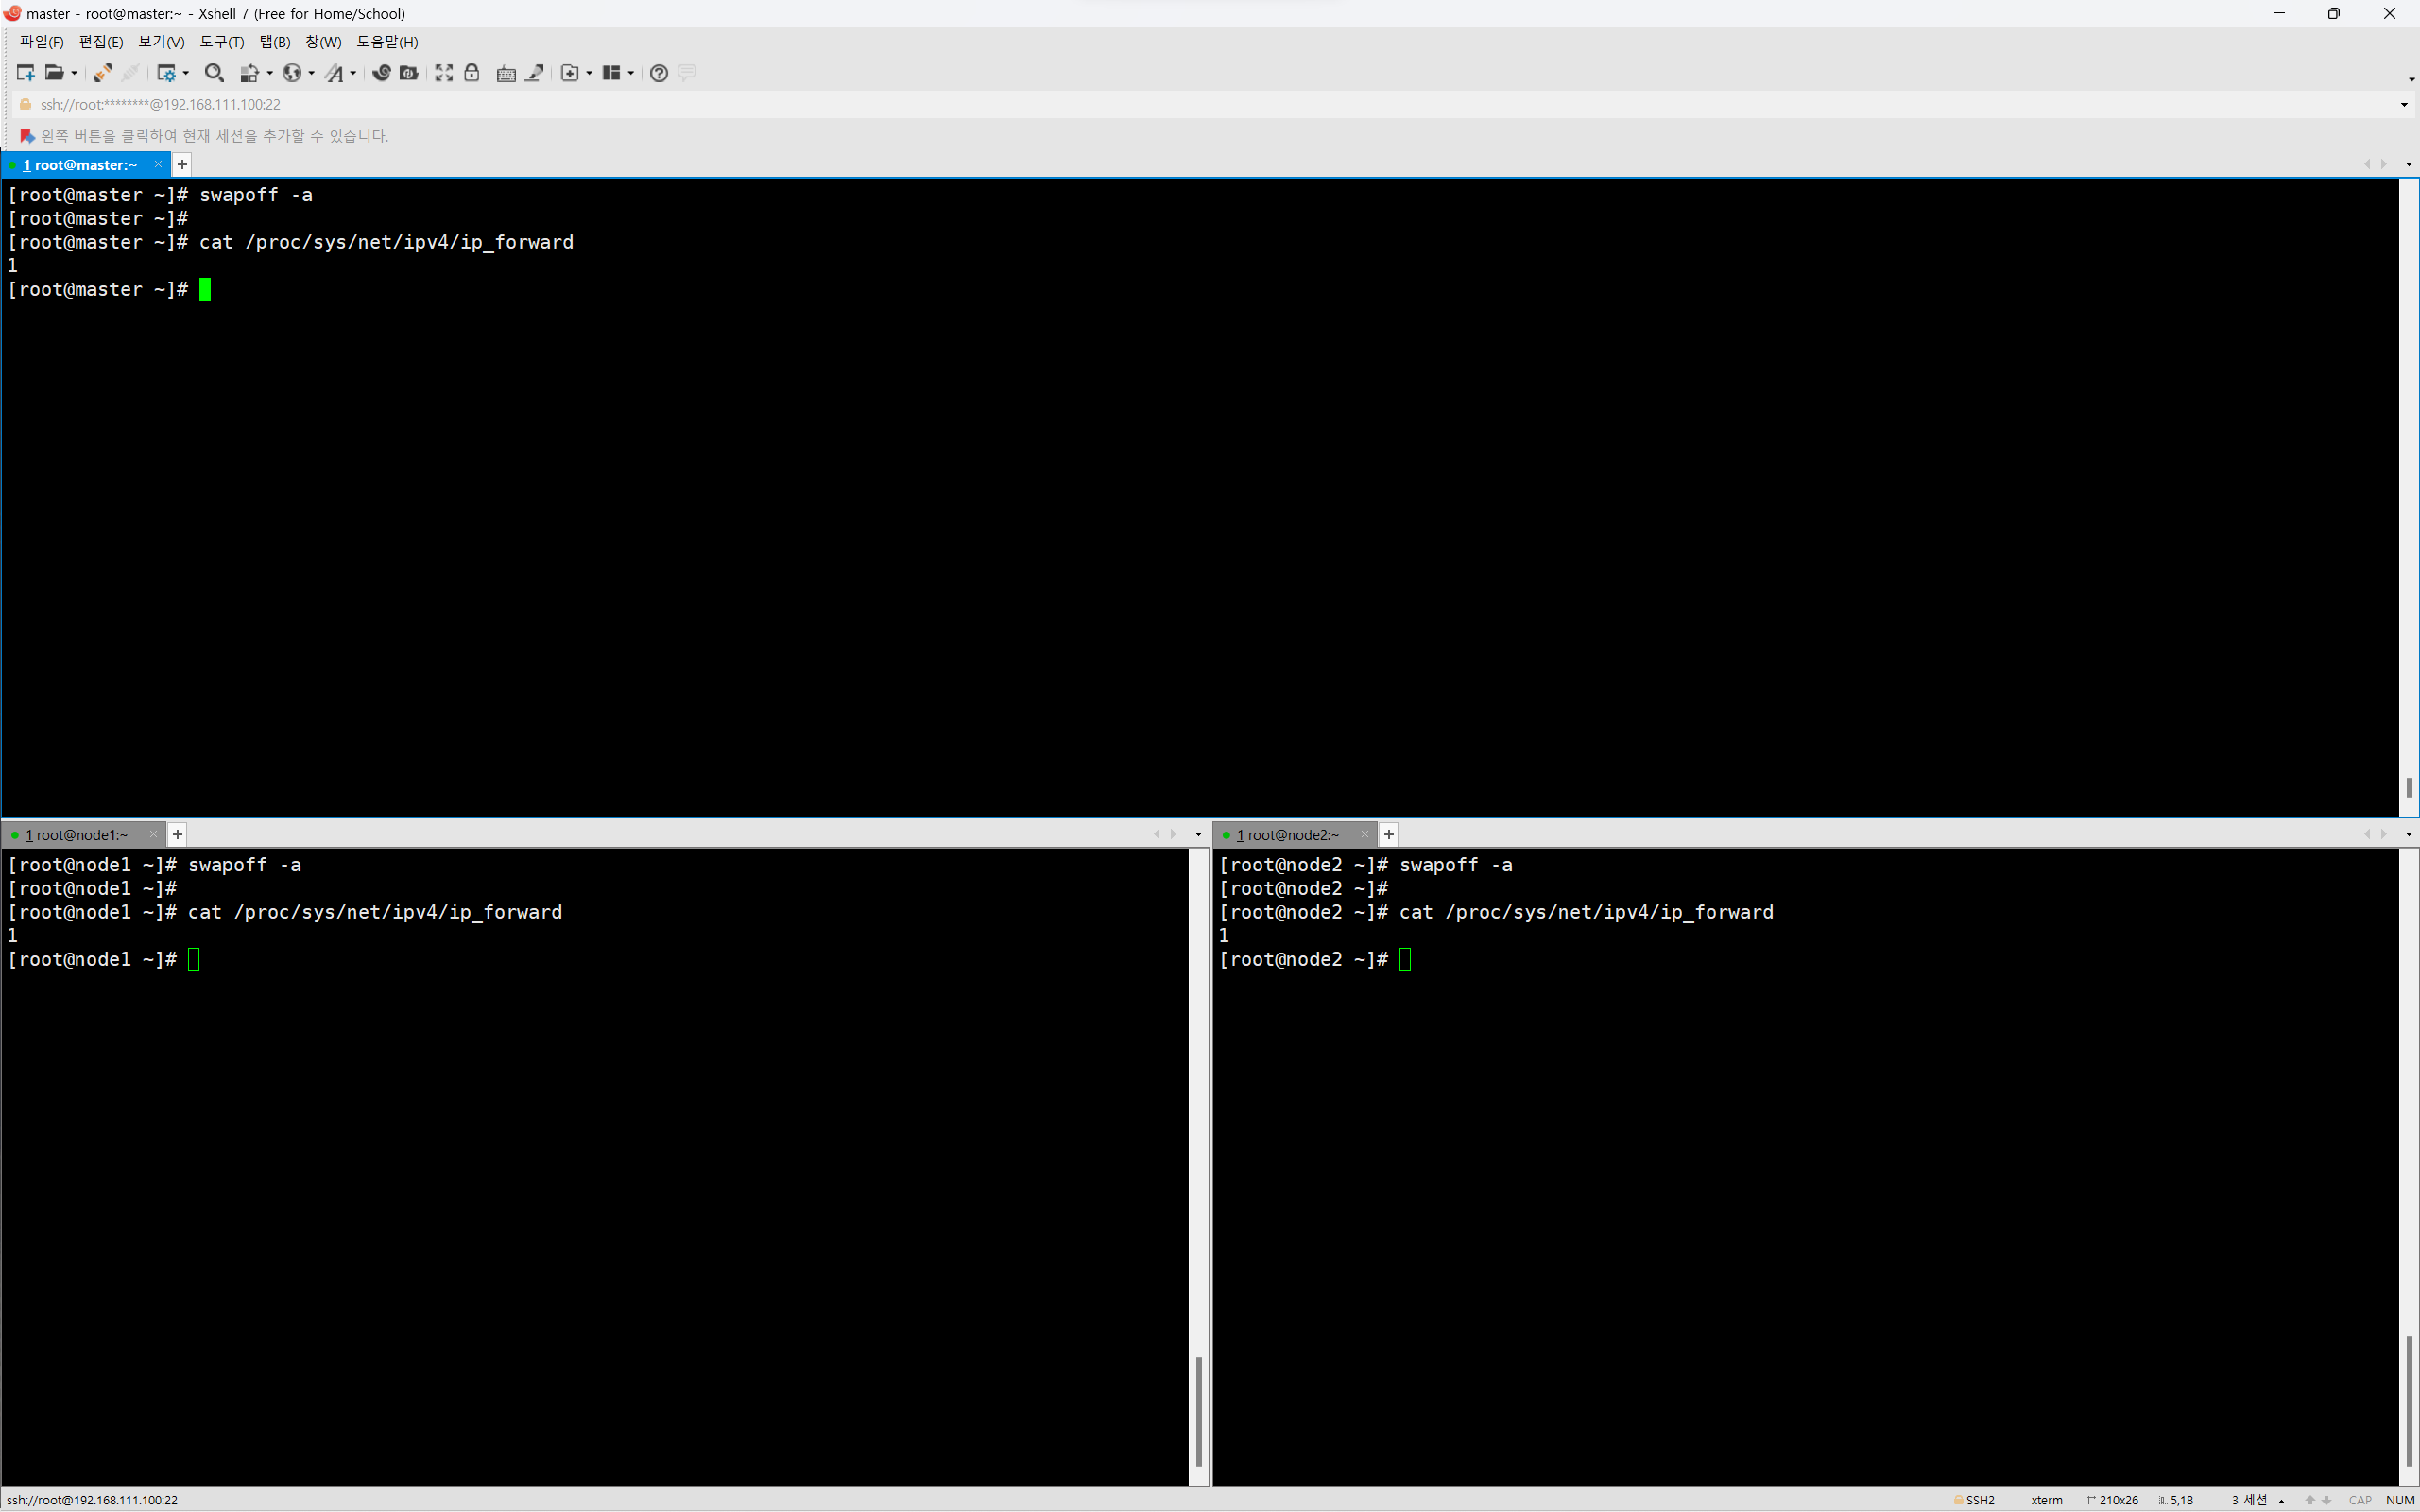Close the root@master session tab
Viewport: 2420px width, 1512px height.
pyautogui.click(x=158, y=164)
